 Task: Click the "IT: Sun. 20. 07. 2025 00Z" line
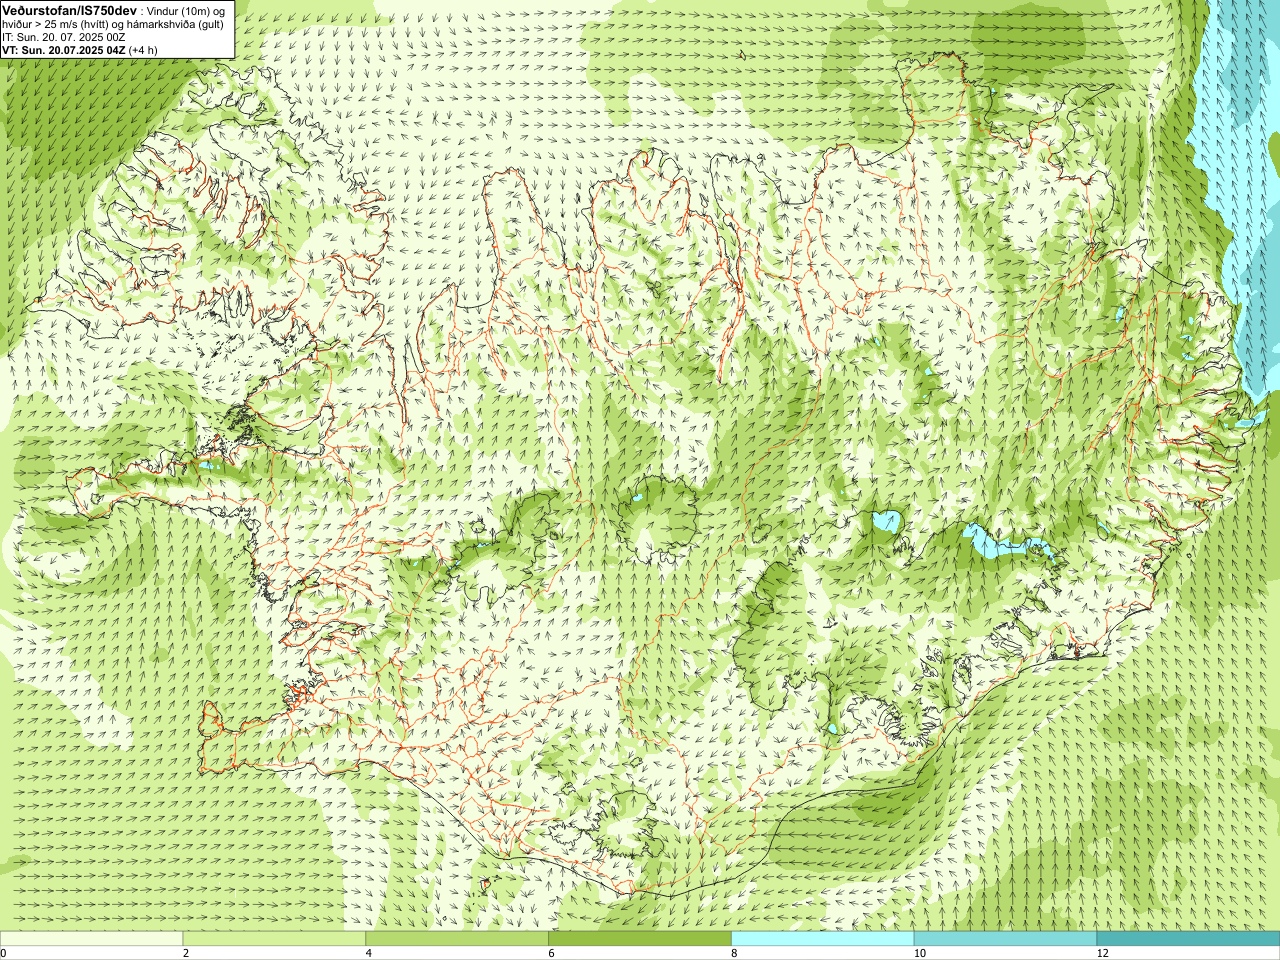pos(63,37)
